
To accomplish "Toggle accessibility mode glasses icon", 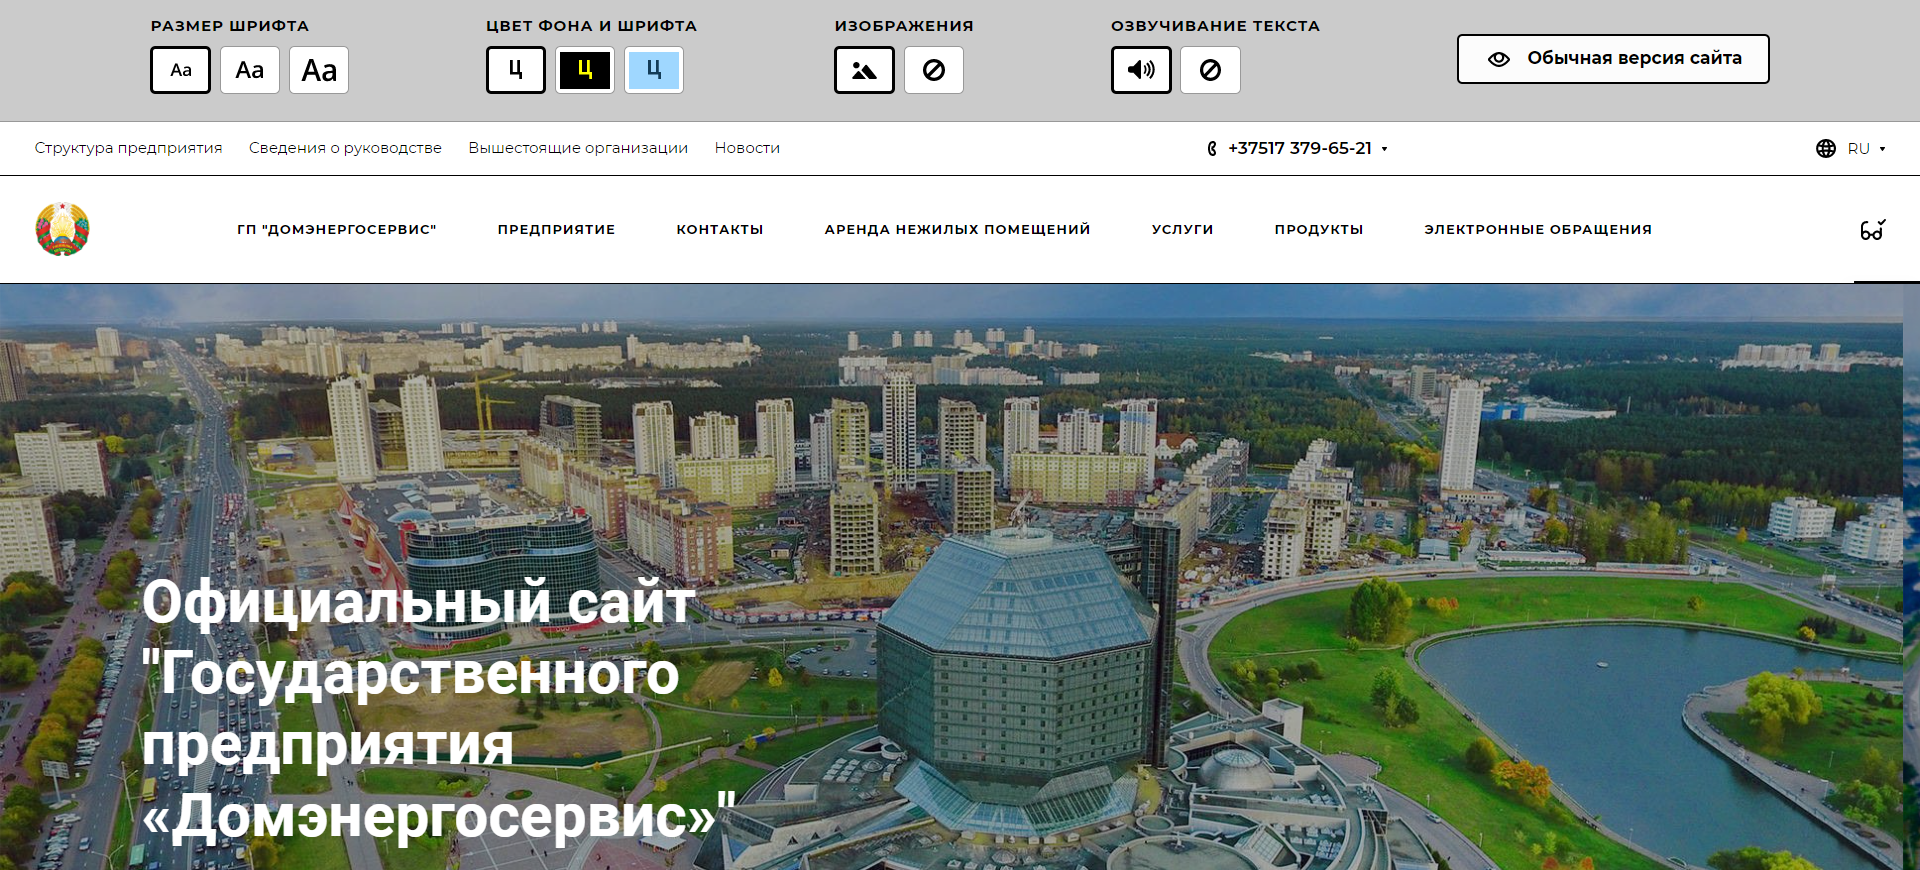I will click(1873, 230).
